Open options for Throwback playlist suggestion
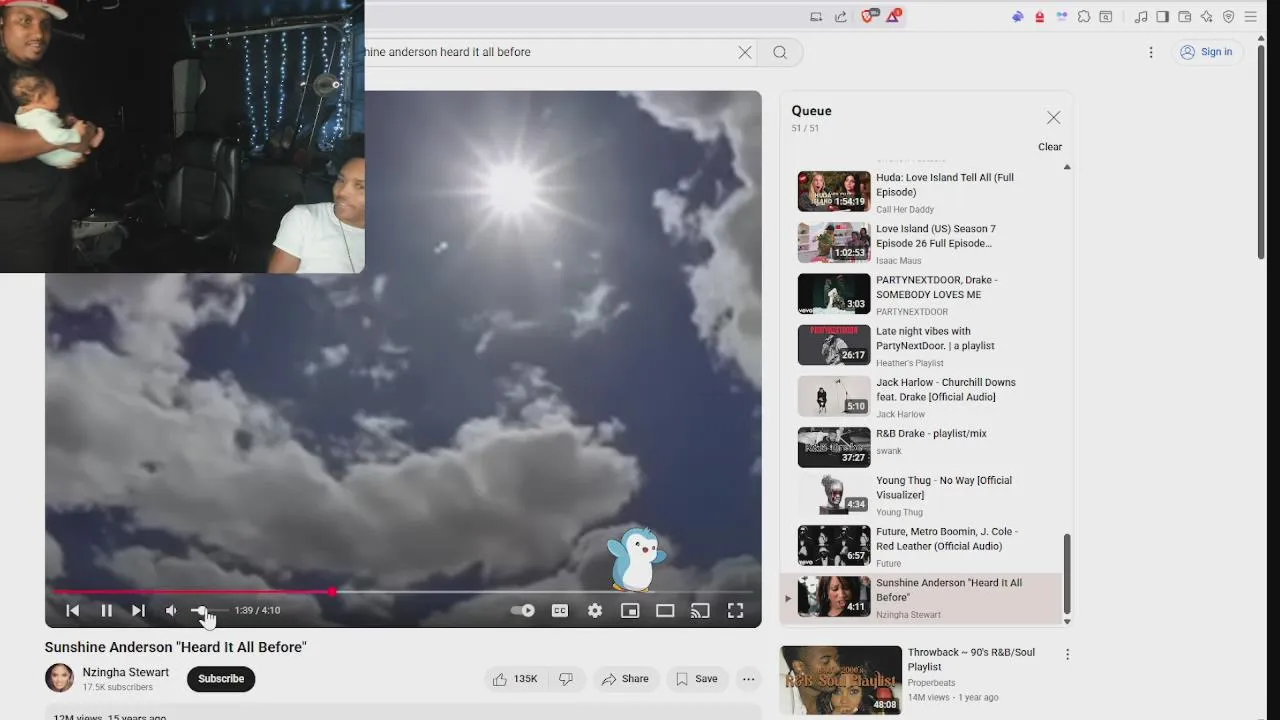 (x=1067, y=655)
